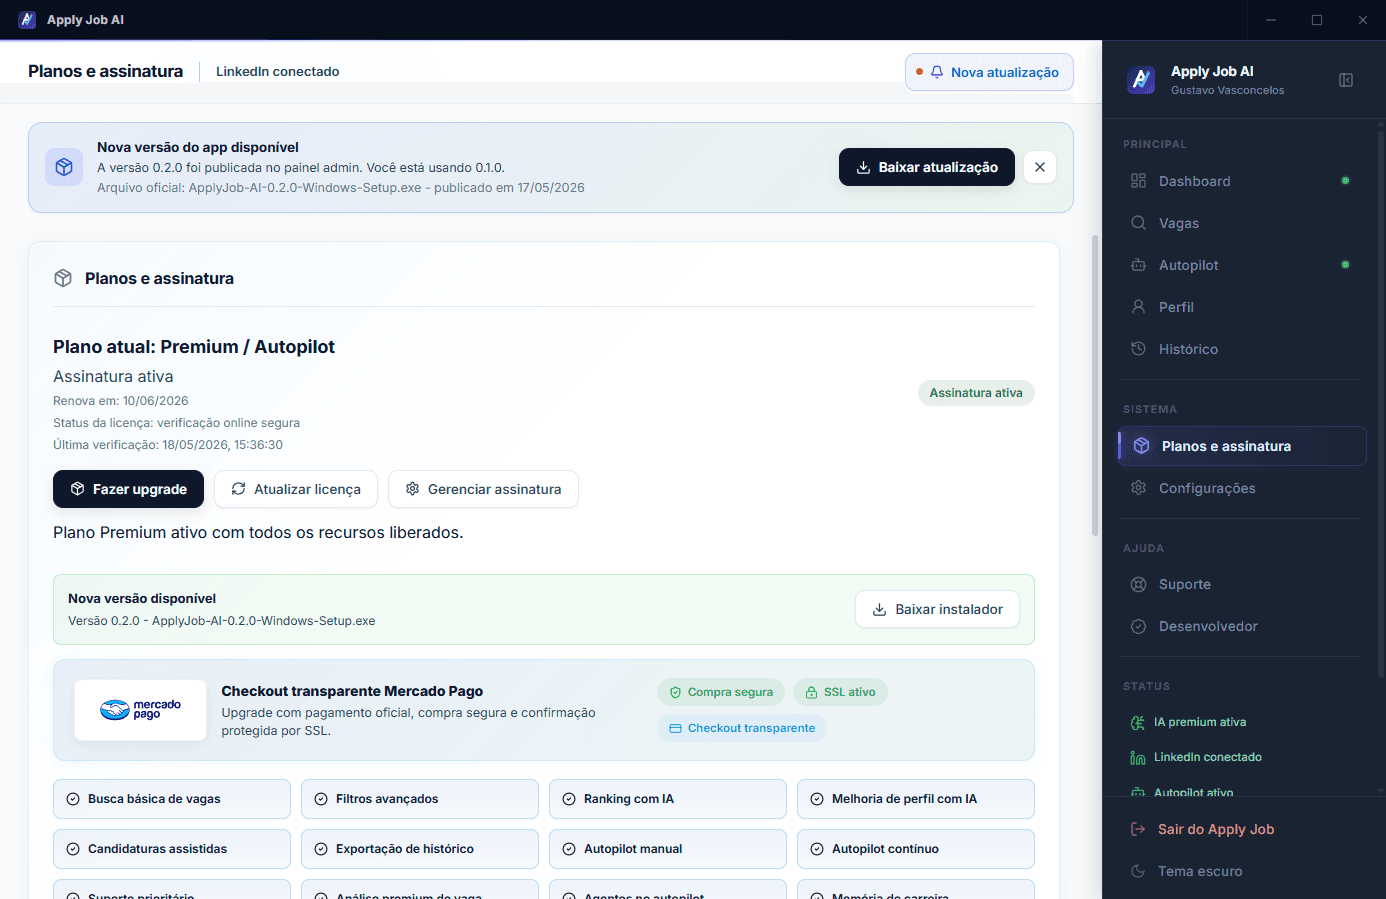Collapse the sidebar with the panel icon
The image size is (1386, 899).
point(1346,80)
